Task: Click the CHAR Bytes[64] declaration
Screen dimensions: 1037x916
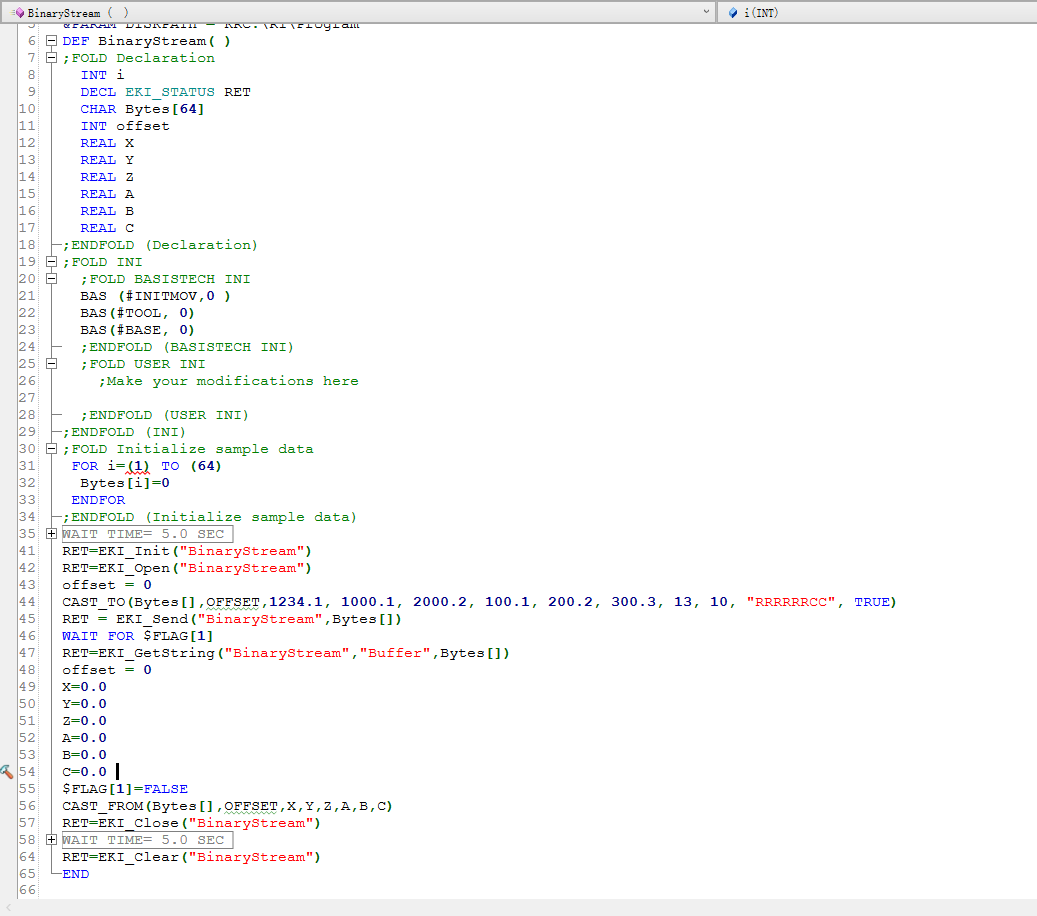Action: point(142,109)
